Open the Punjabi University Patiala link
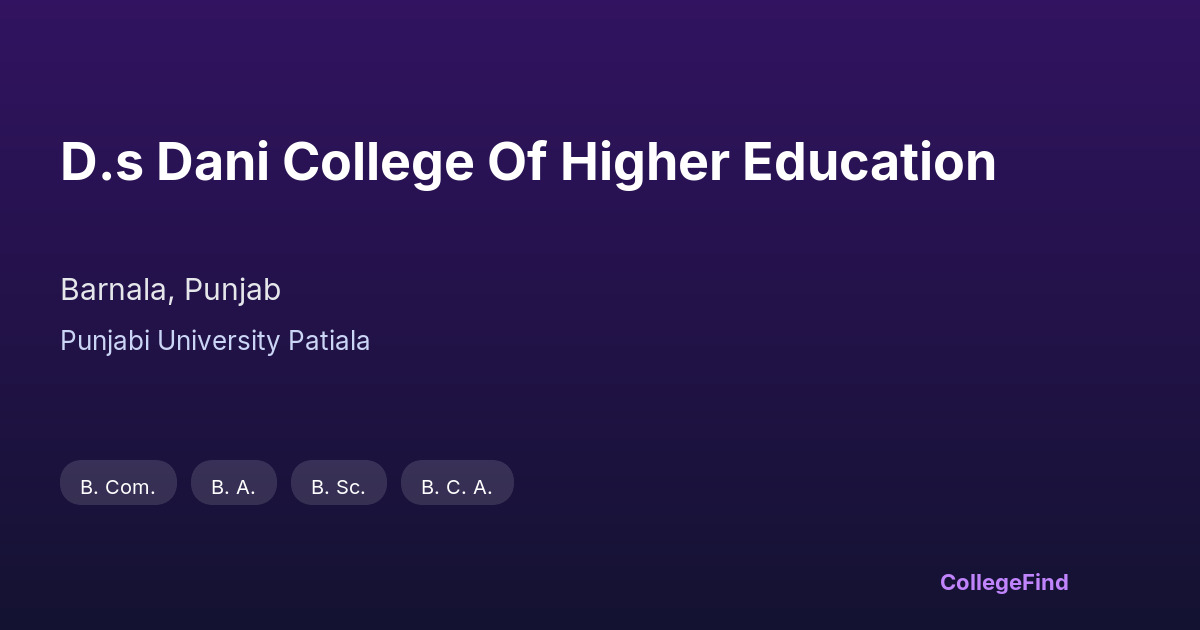The height and width of the screenshot is (630, 1200). pos(215,341)
